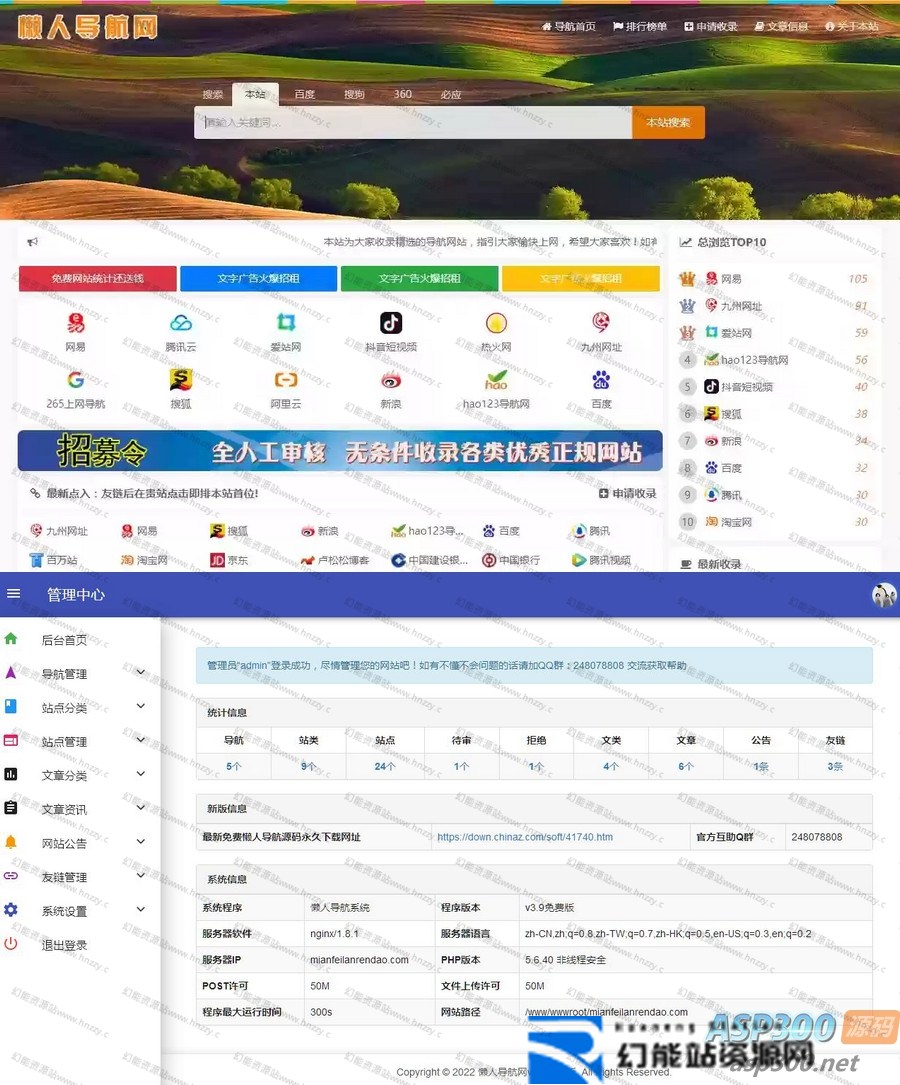The image size is (900, 1085).
Task: Click the bell icon beside 网站公告
Action: (x=11, y=841)
